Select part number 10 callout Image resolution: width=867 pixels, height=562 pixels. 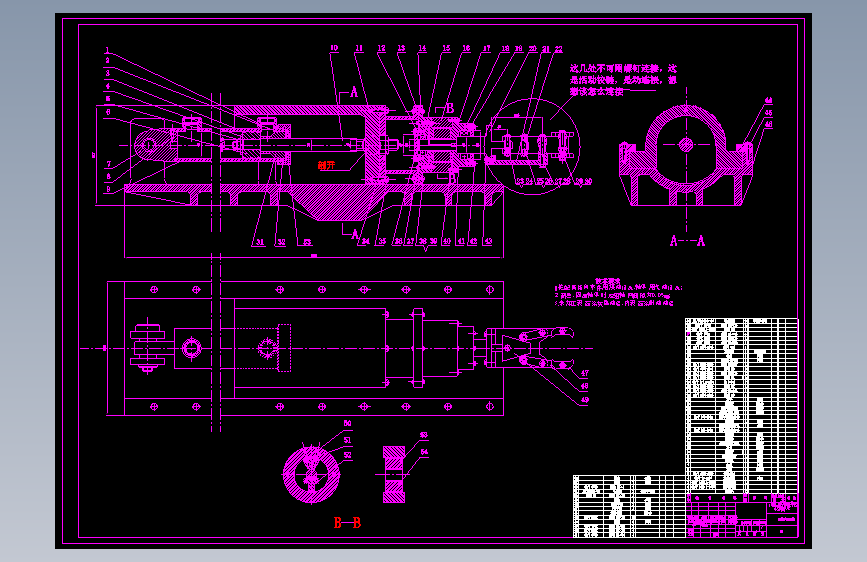coord(334,48)
